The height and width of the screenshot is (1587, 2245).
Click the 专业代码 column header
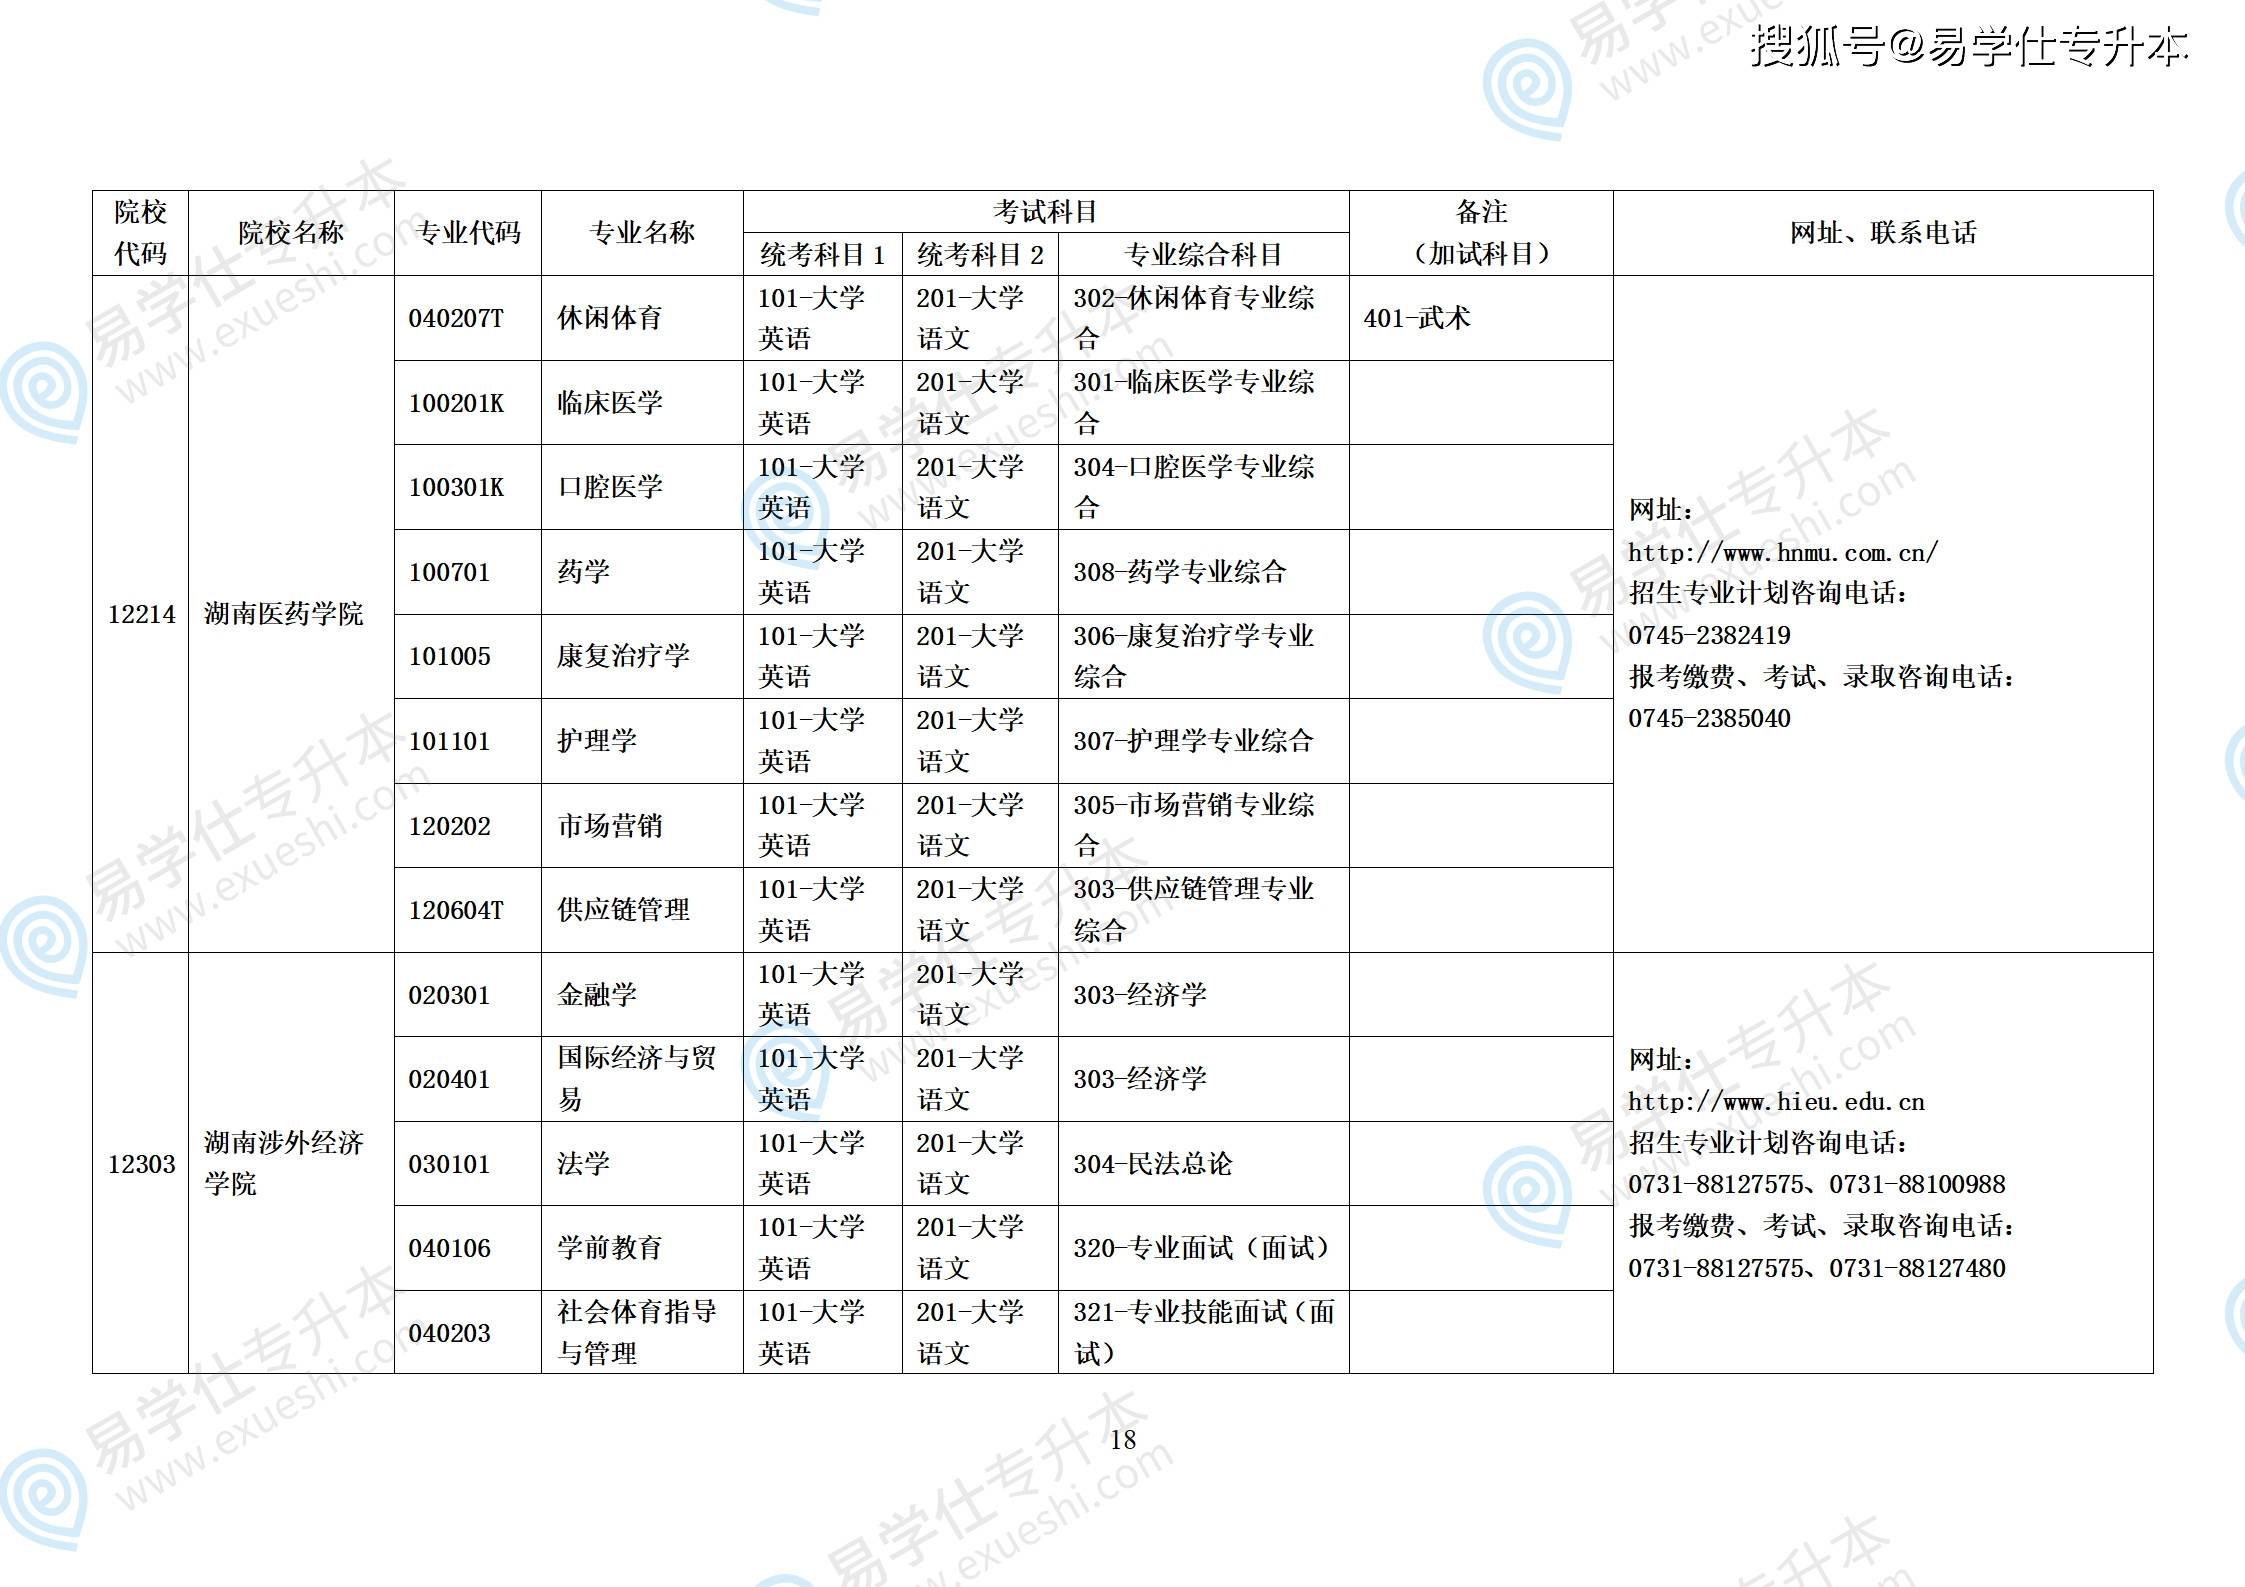click(x=468, y=233)
